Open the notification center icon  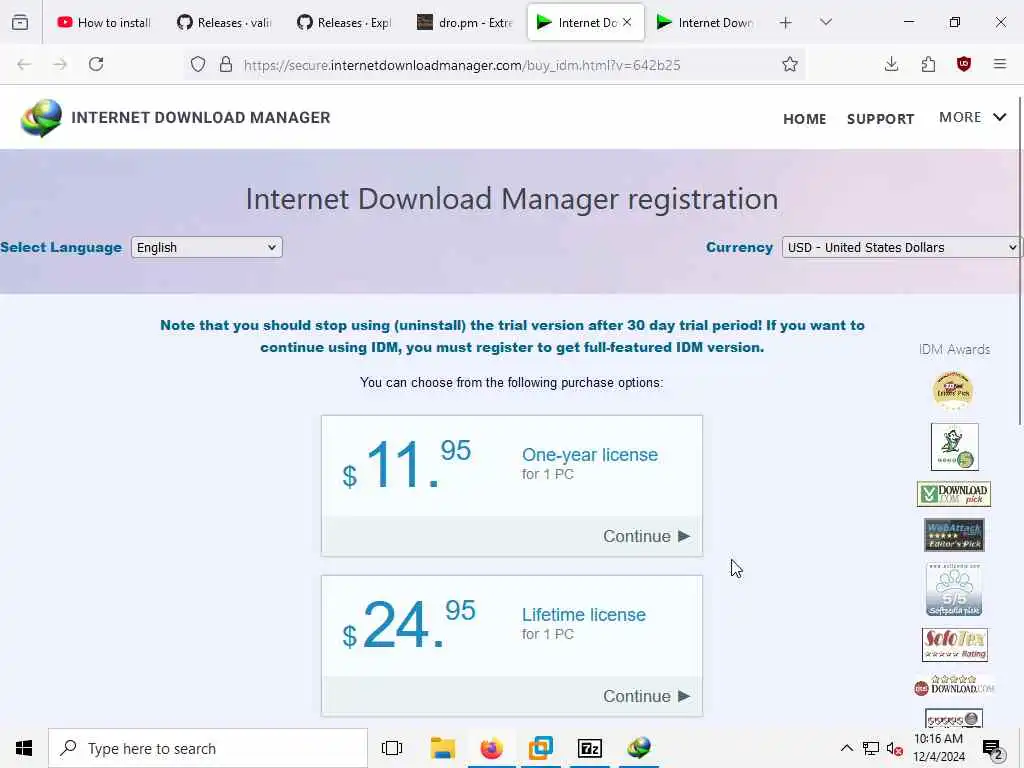tap(992, 750)
